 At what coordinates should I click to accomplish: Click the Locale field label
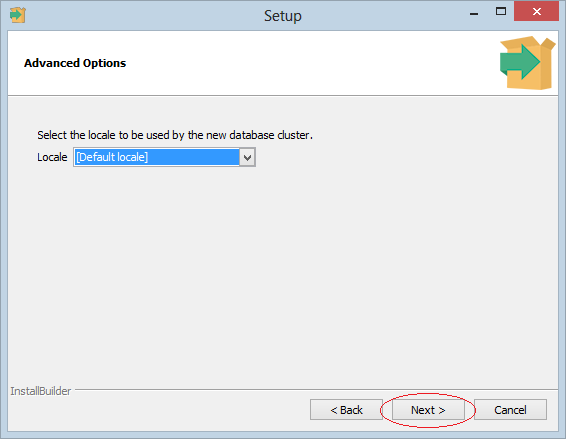(52, 157)
